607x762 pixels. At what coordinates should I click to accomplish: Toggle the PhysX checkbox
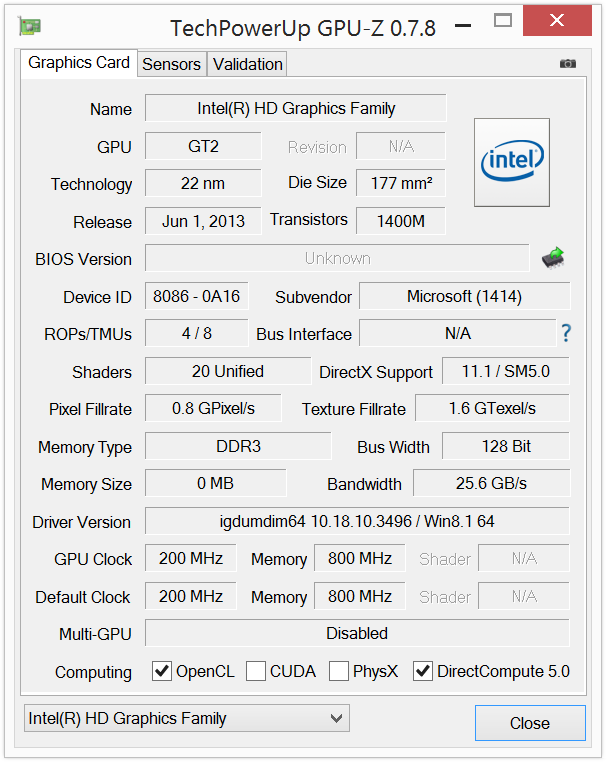(x=339, y=671)
